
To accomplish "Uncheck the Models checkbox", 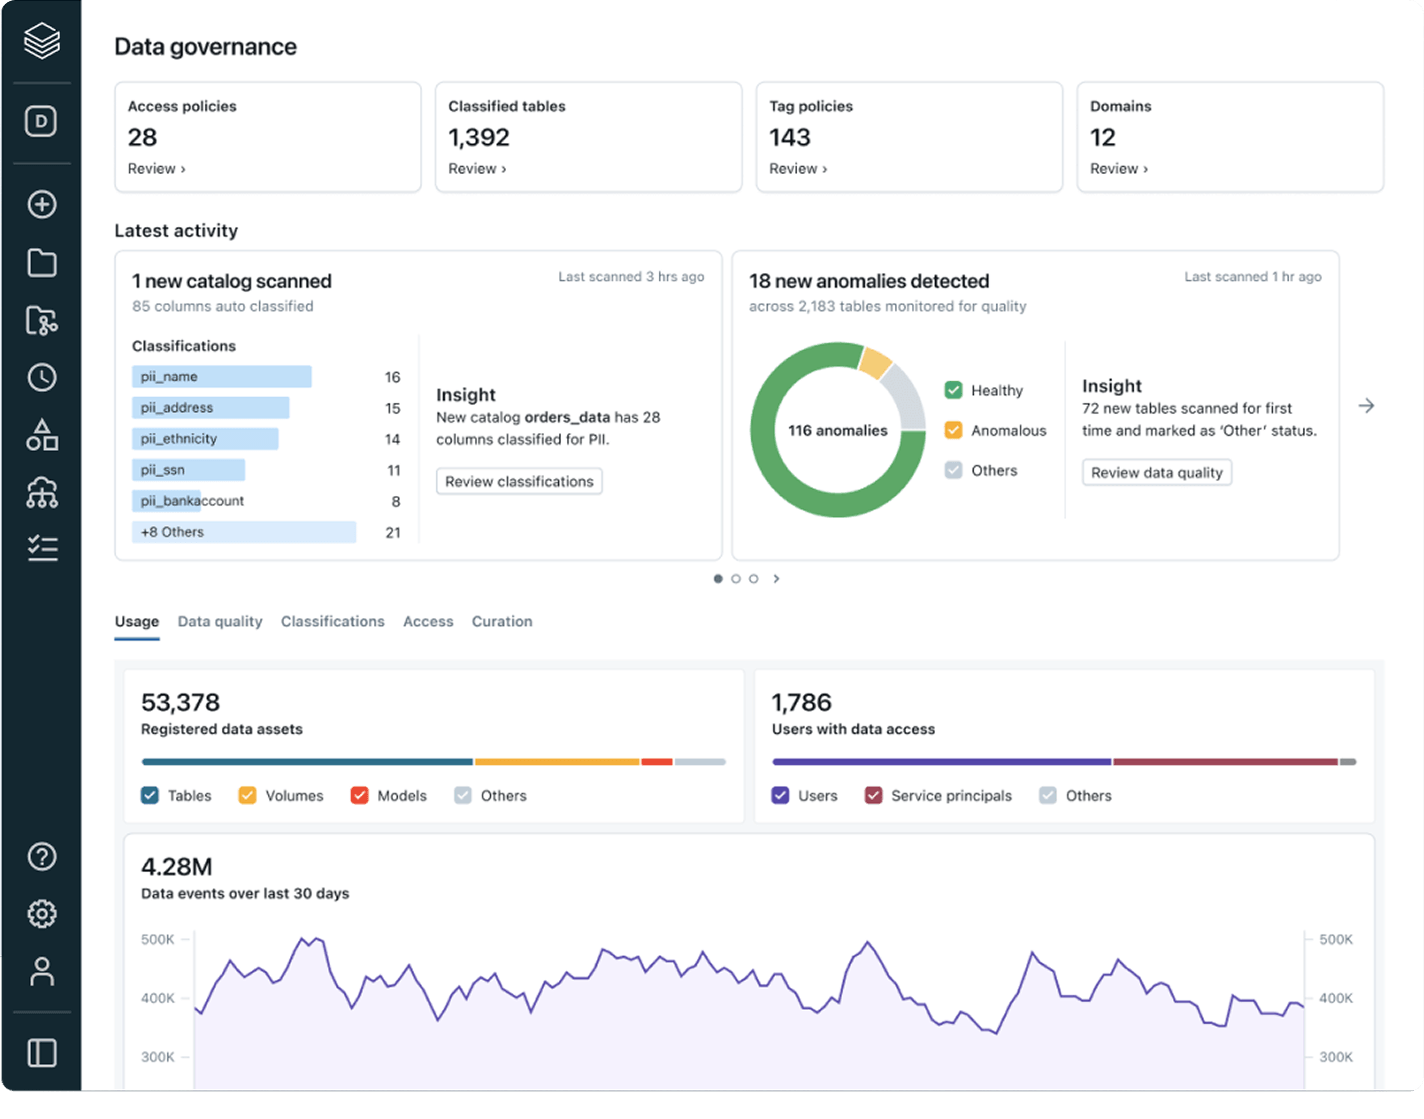I will [359, 796].
